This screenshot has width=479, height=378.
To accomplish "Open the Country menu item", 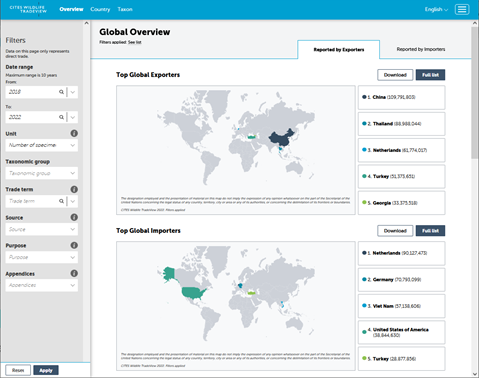I will [100, 9].
